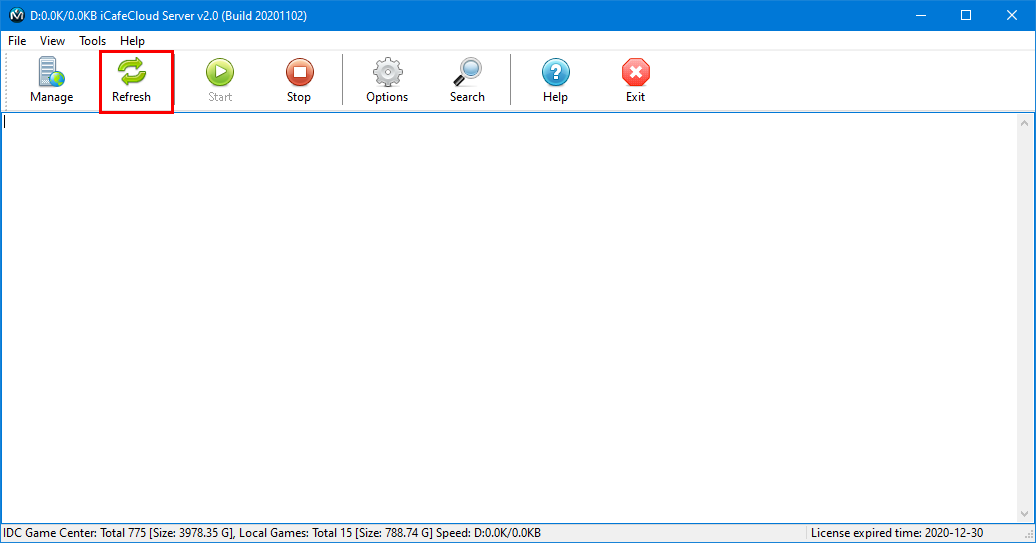Open the Help menu in menu bar
This screenshot has width=1036, height=543.
tap(132, 41)
